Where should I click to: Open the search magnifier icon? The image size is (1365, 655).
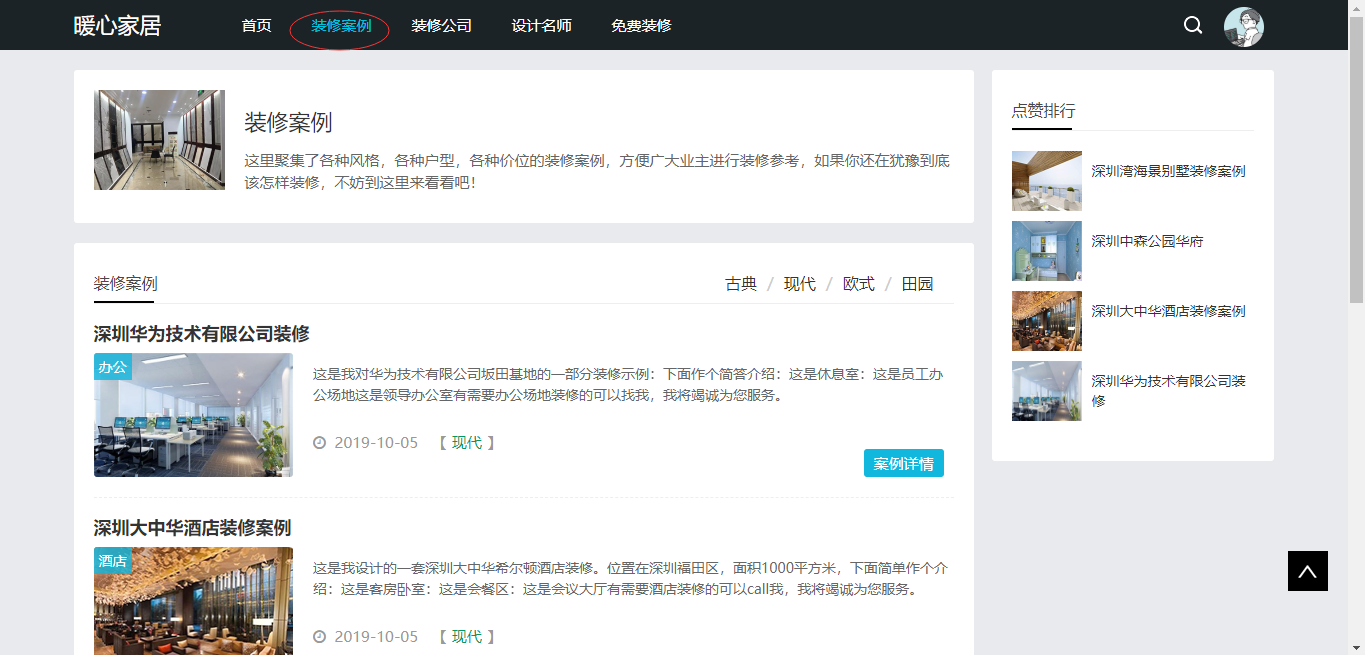pos(1193,25)
